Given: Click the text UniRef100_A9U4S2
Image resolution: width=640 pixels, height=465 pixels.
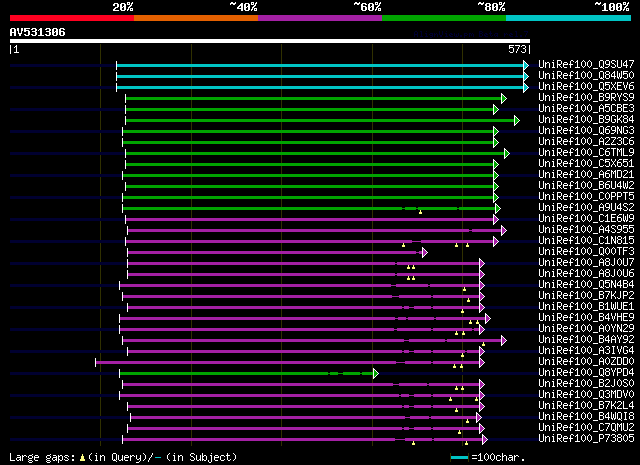Looking at the screenshot, I should tap(586, 207).
